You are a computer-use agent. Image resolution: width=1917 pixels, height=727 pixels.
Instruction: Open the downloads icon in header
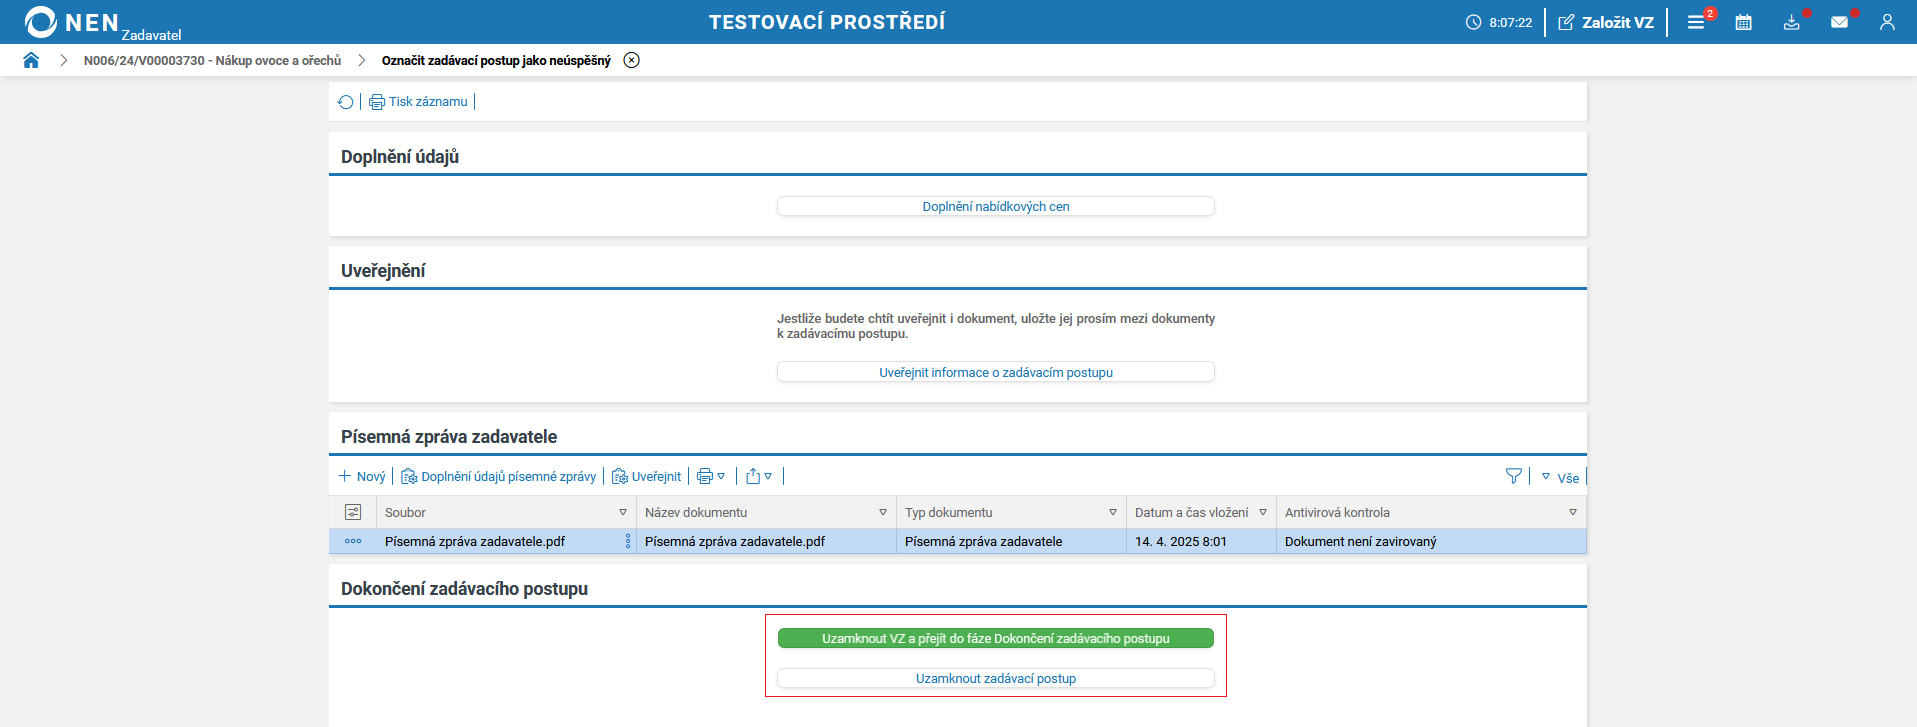pyautogui.click(x=1791, y=22)
